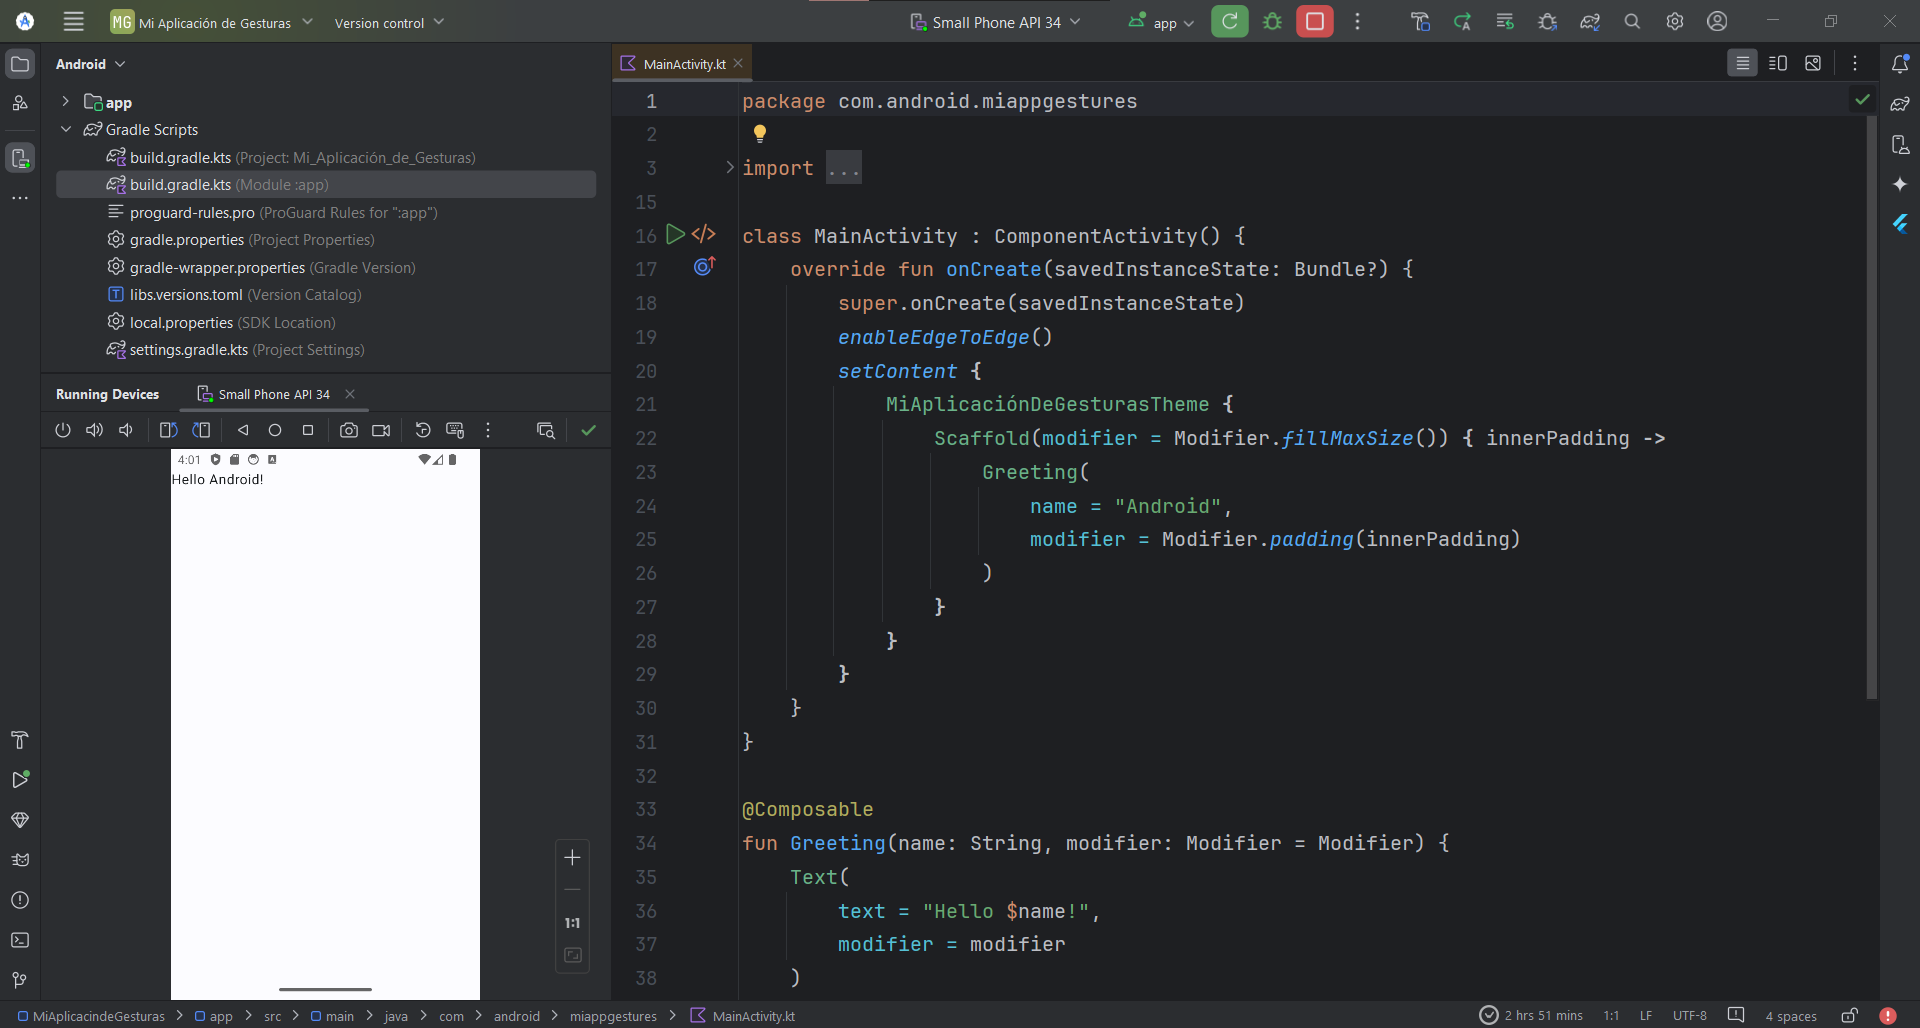Stop the running app

coord(1314,21)
